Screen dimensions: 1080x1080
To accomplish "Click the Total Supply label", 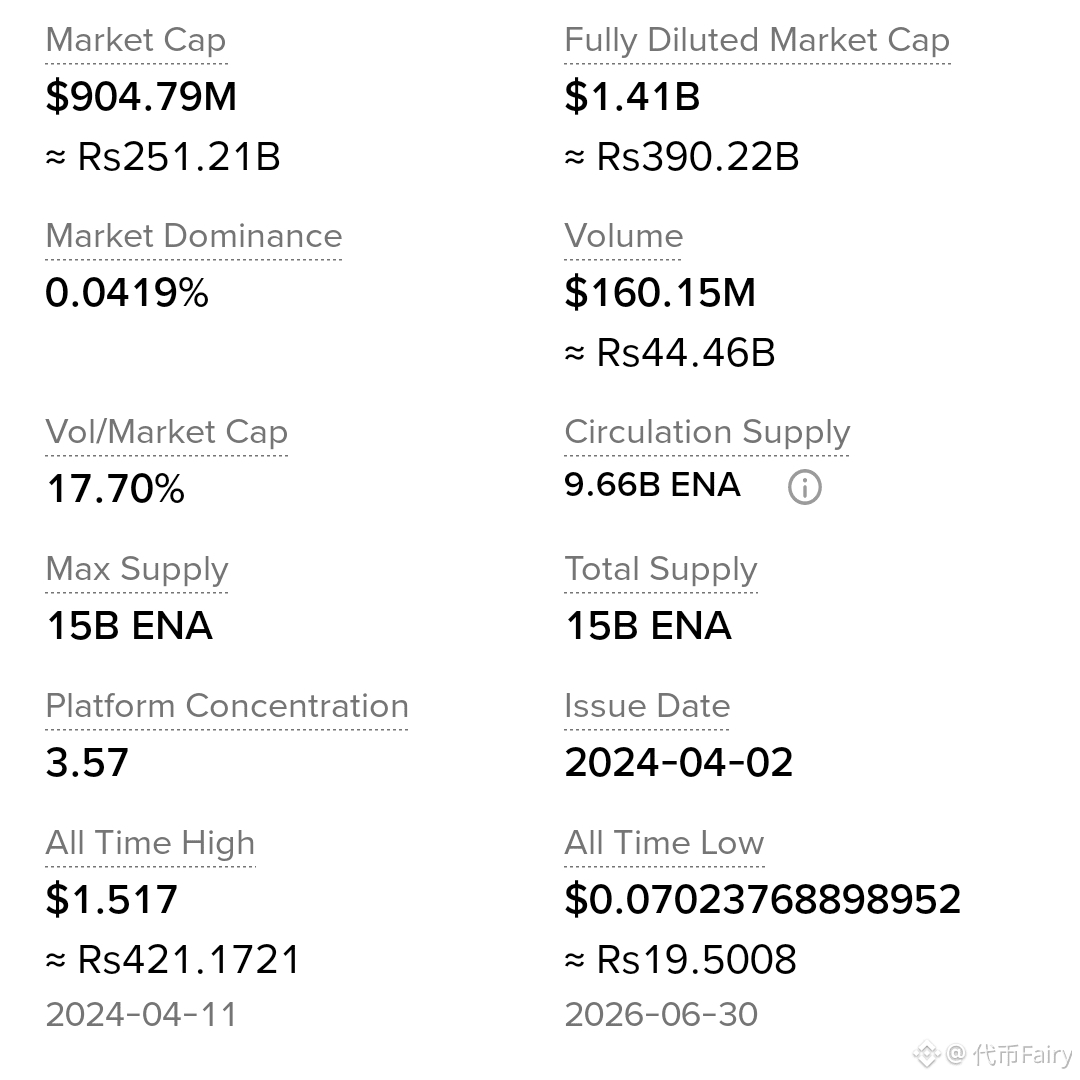I will 661,570.
